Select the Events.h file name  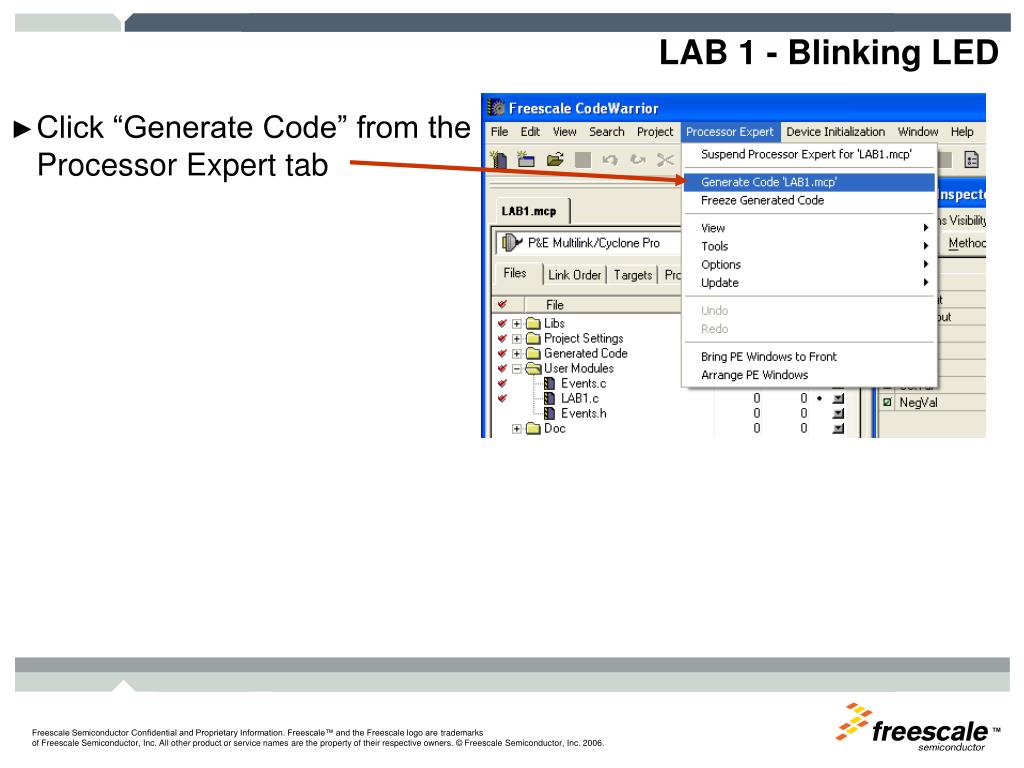(x=583, y=413)
